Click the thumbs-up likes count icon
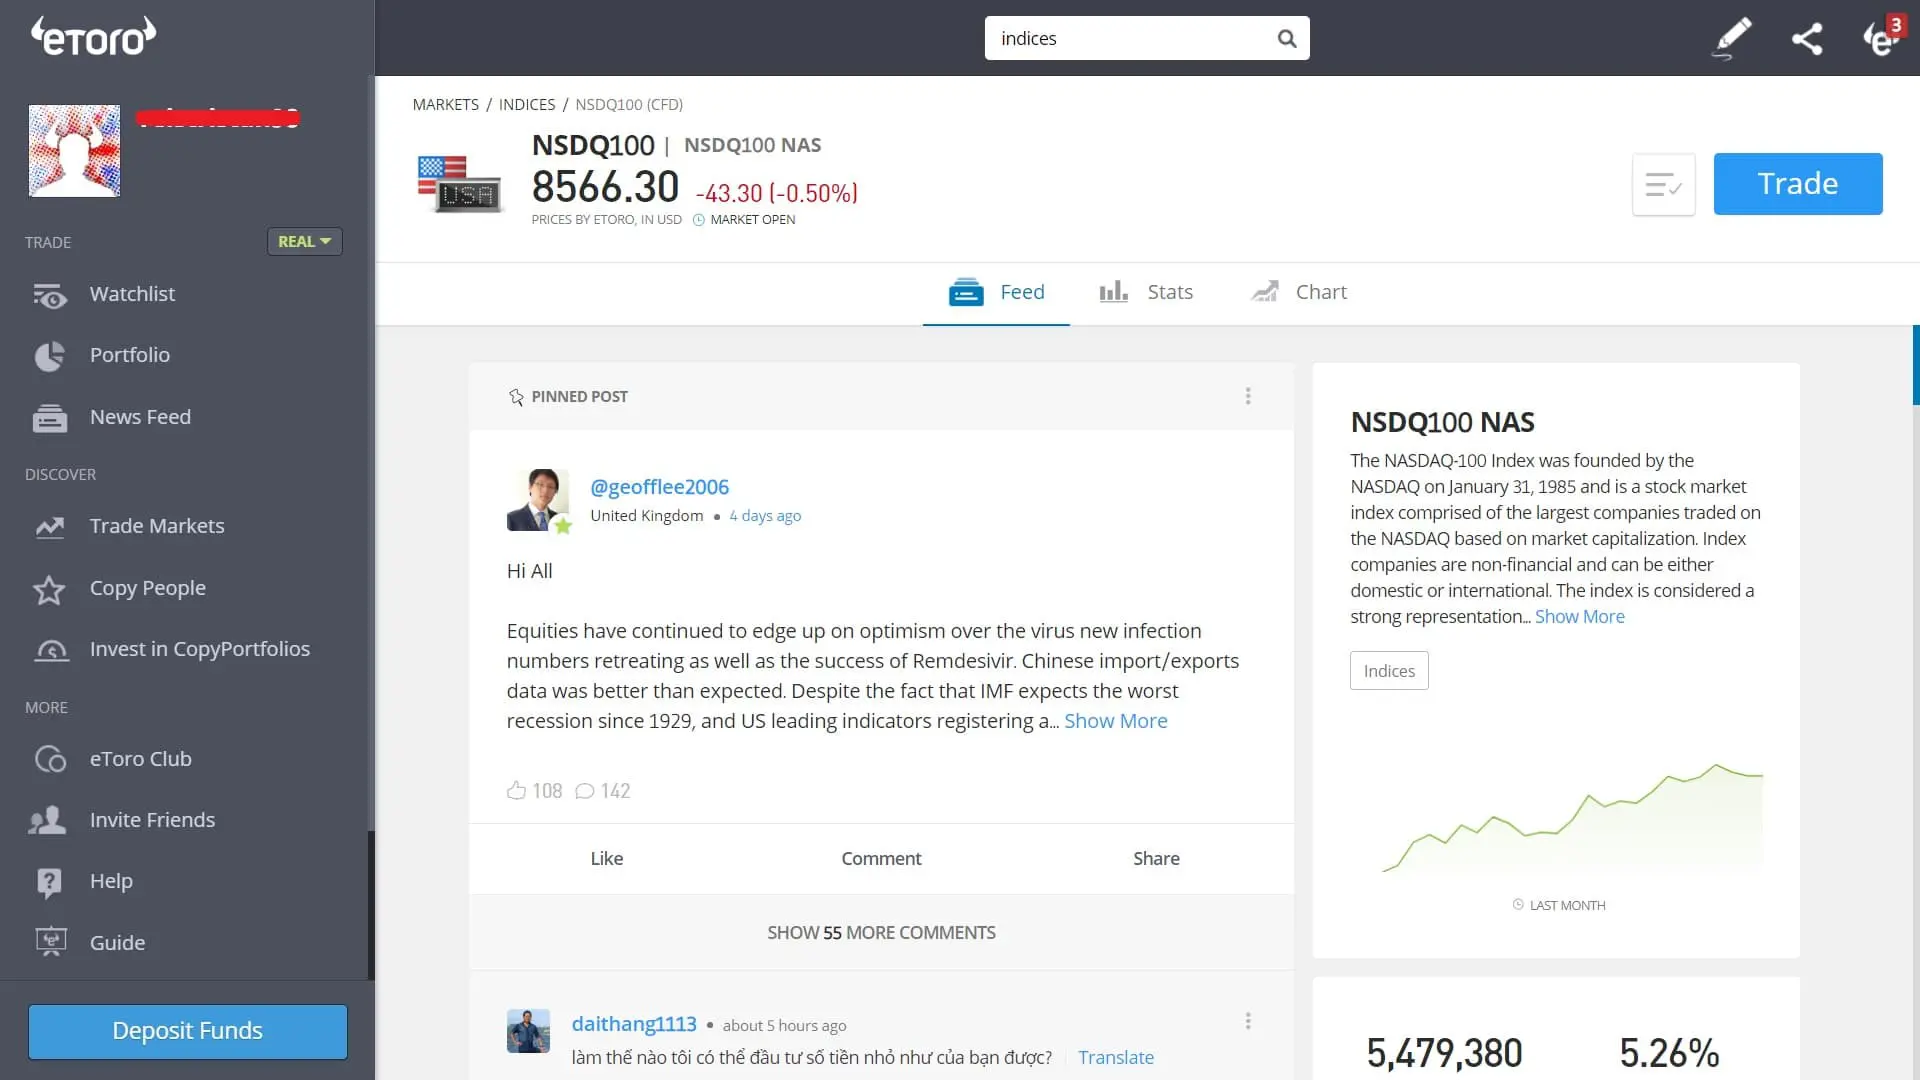The height and width of the screenshot is (1080, 1920). click(x=516, y=791)
